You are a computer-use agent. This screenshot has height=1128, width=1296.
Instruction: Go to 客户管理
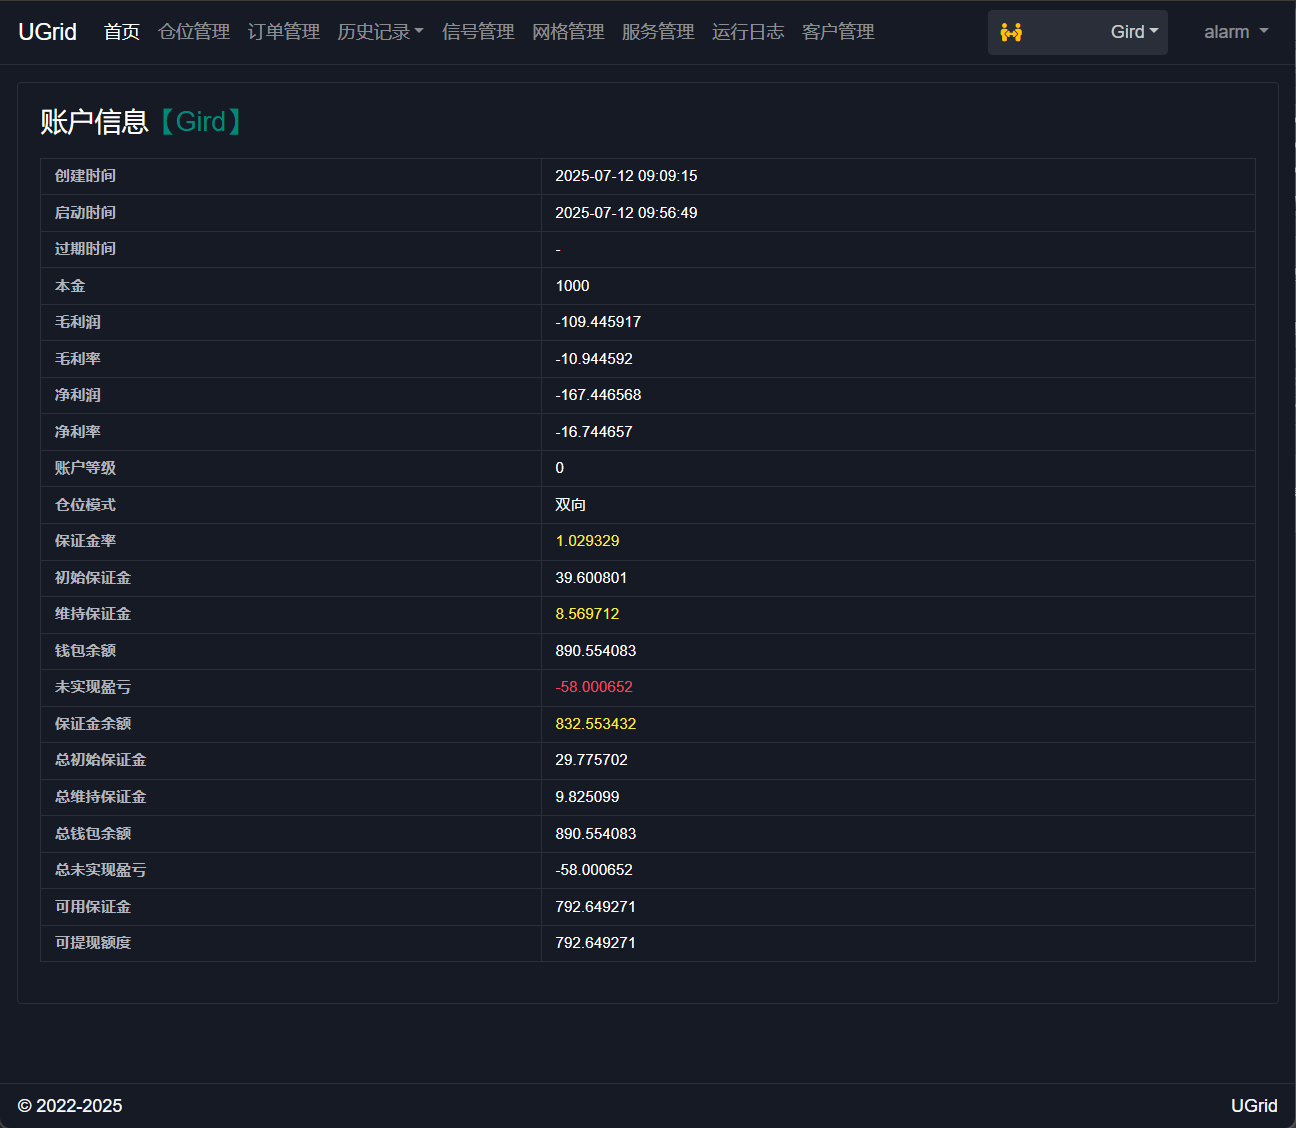click(838, 32)
